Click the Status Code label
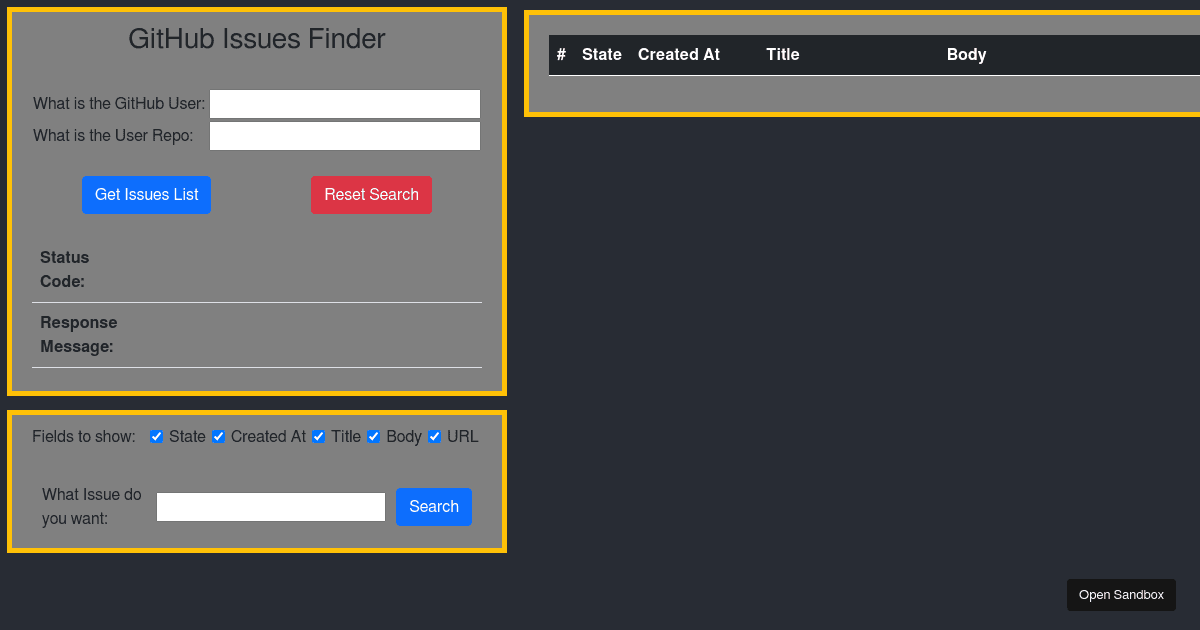1200x630 pixels. coord(64,269)
